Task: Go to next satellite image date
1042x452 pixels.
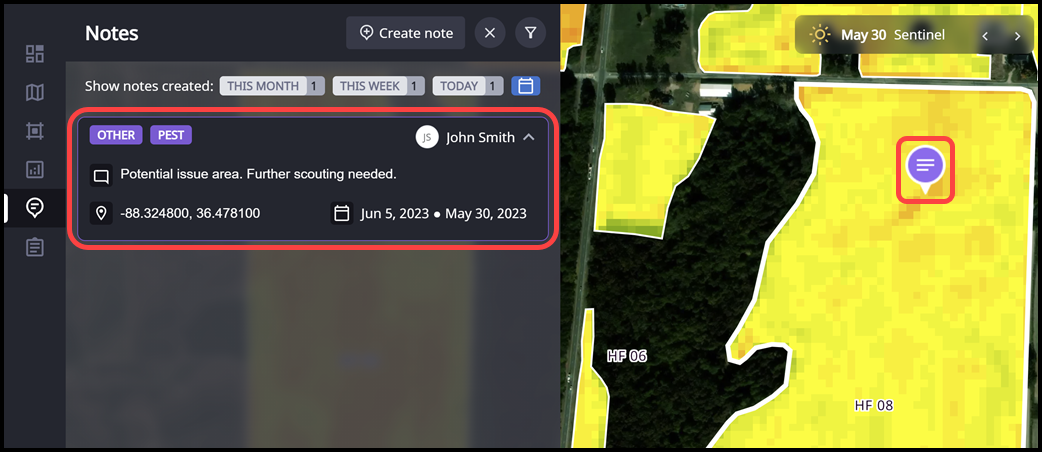Action: coord(1017,35)
